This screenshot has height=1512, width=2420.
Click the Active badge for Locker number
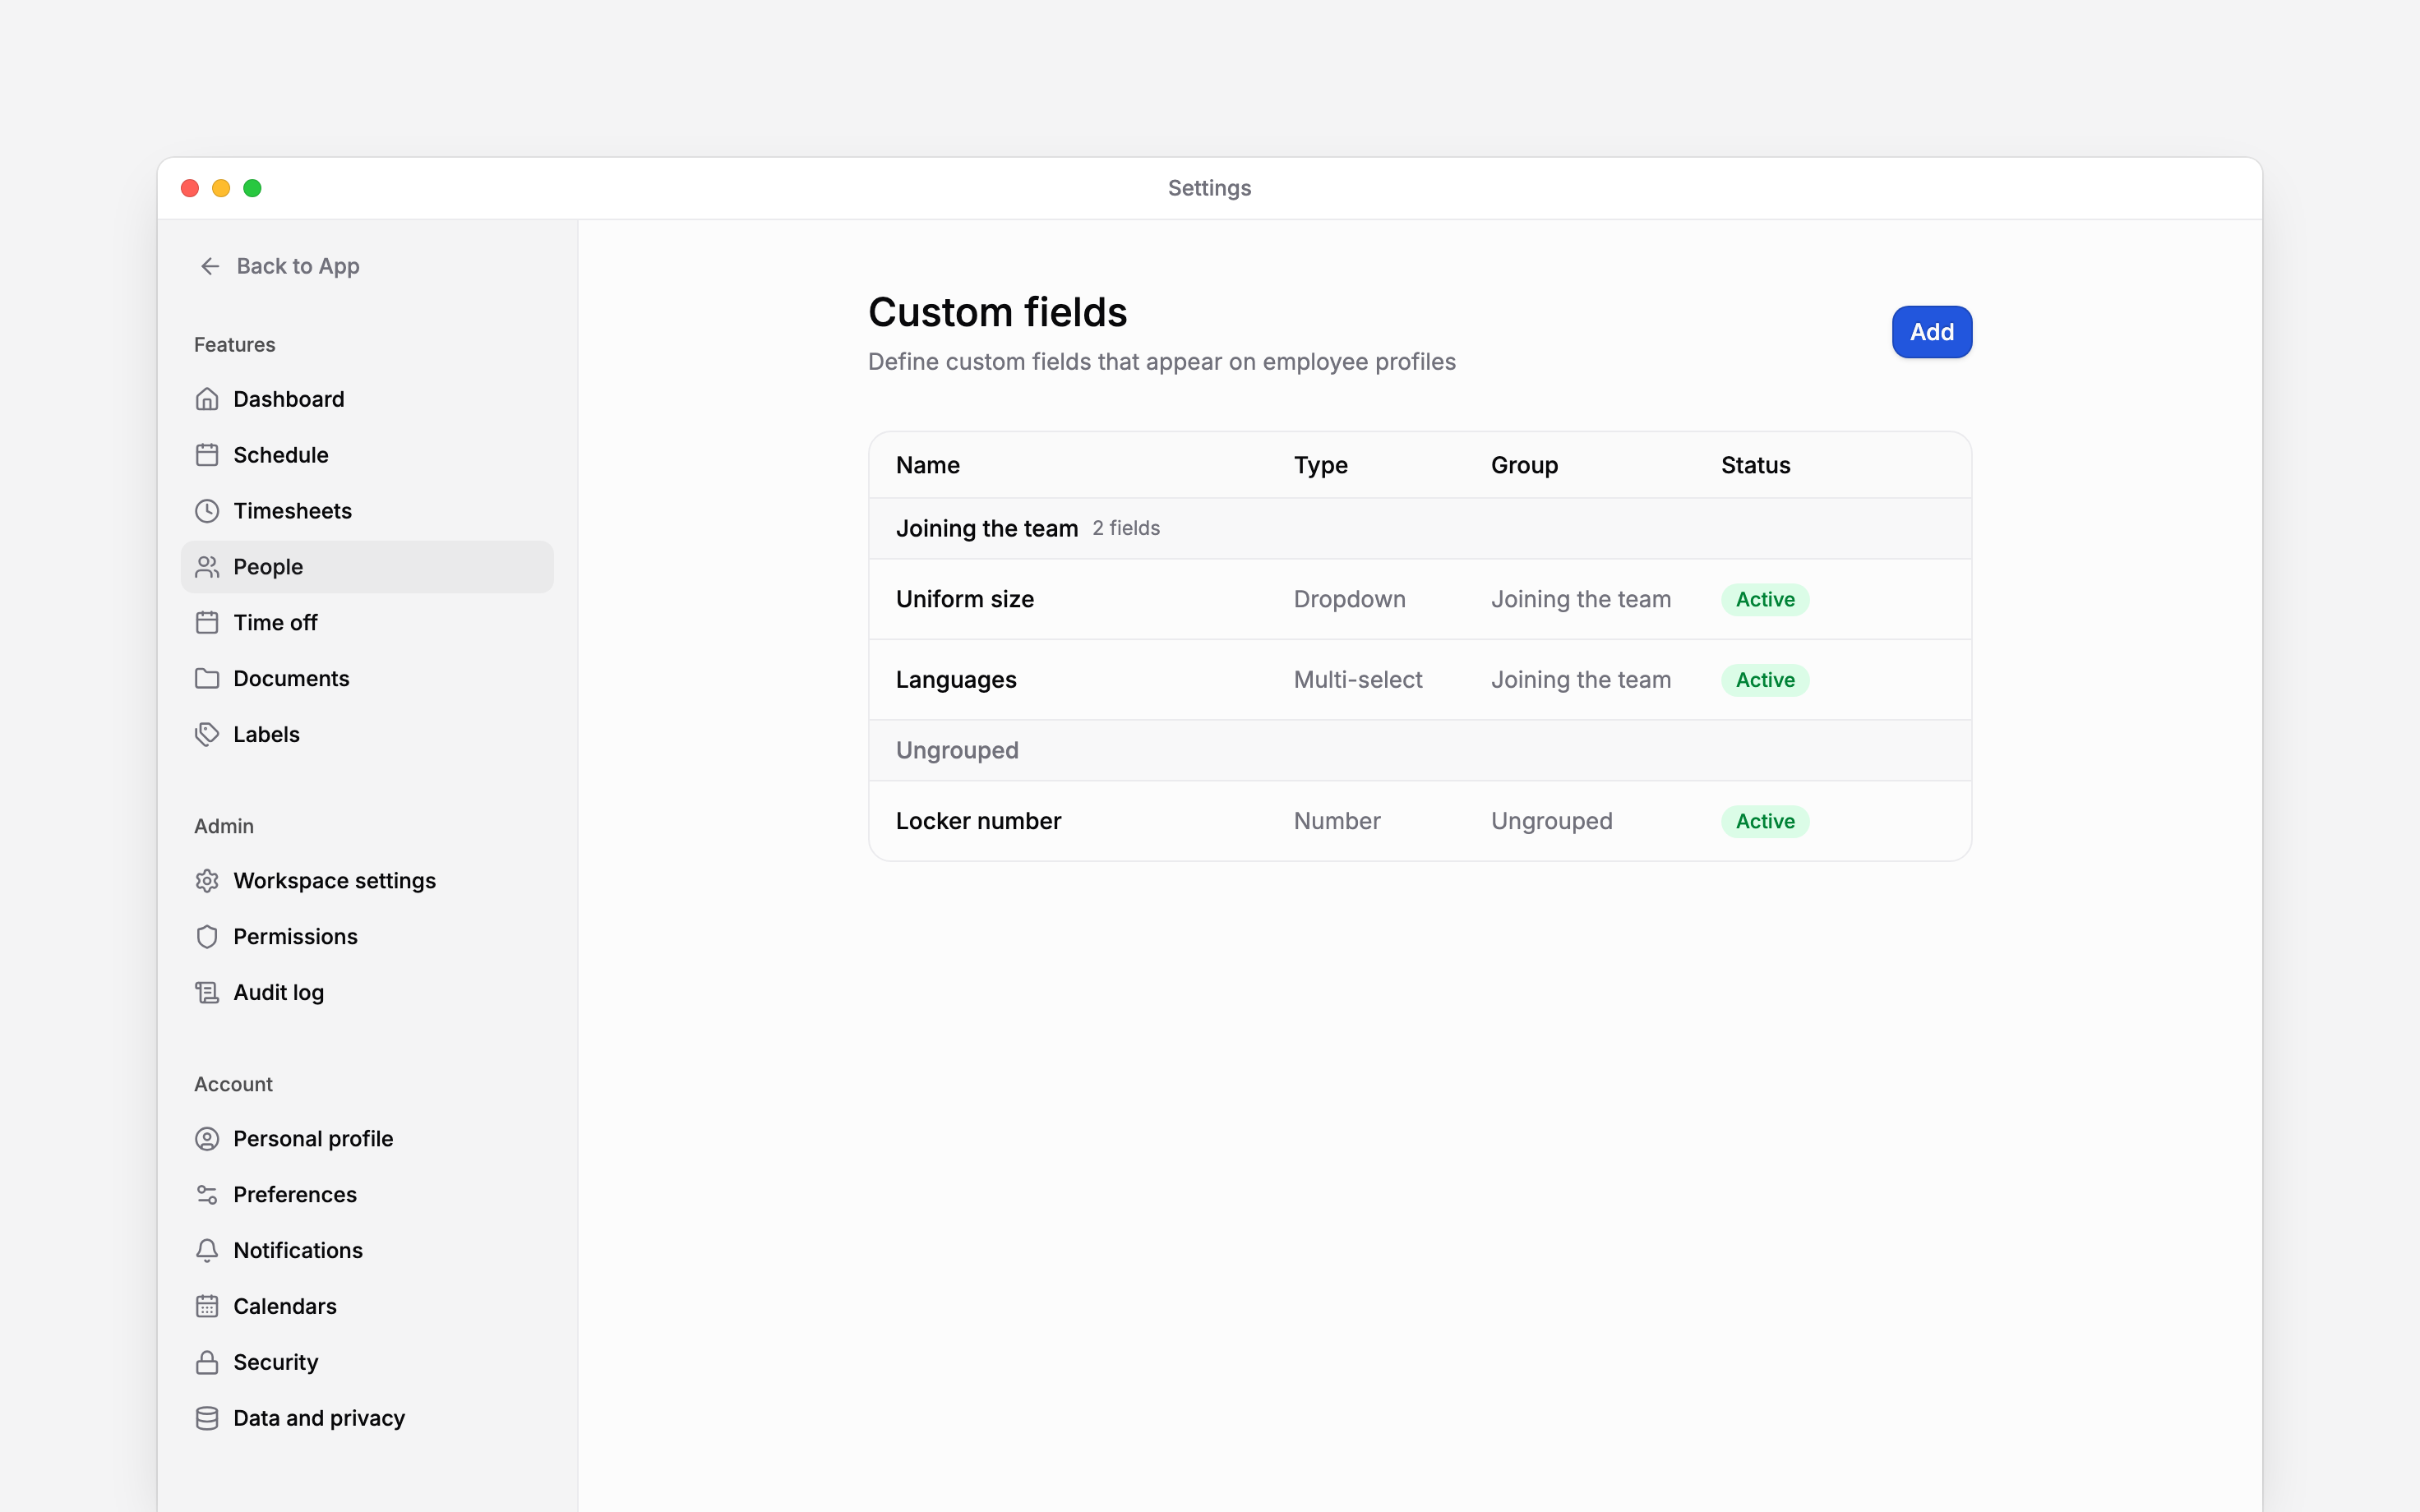coord(1765,821)
